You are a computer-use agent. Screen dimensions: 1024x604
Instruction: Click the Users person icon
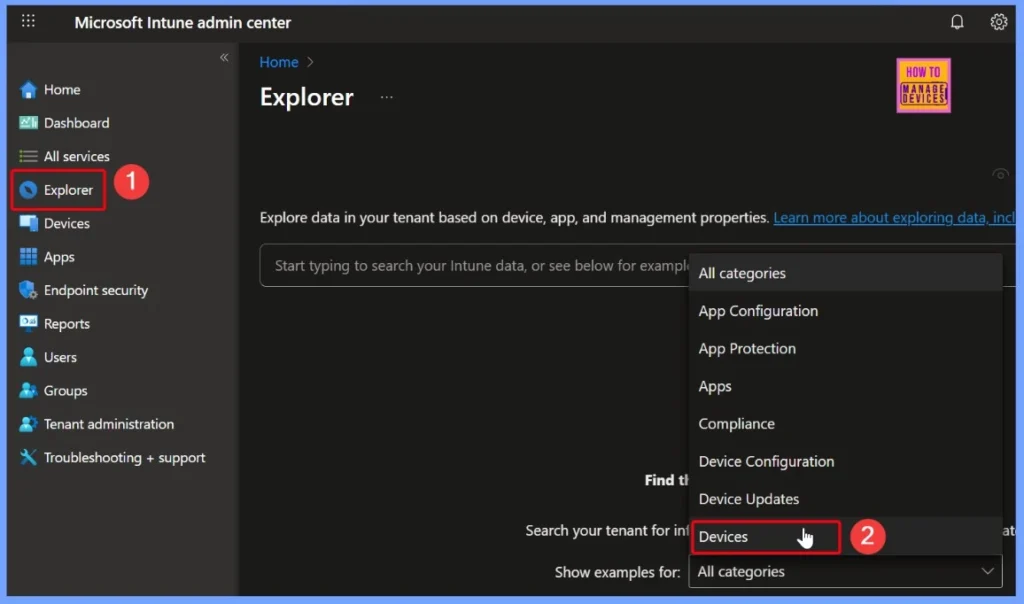pyautogui.click(x=28, y=357)
